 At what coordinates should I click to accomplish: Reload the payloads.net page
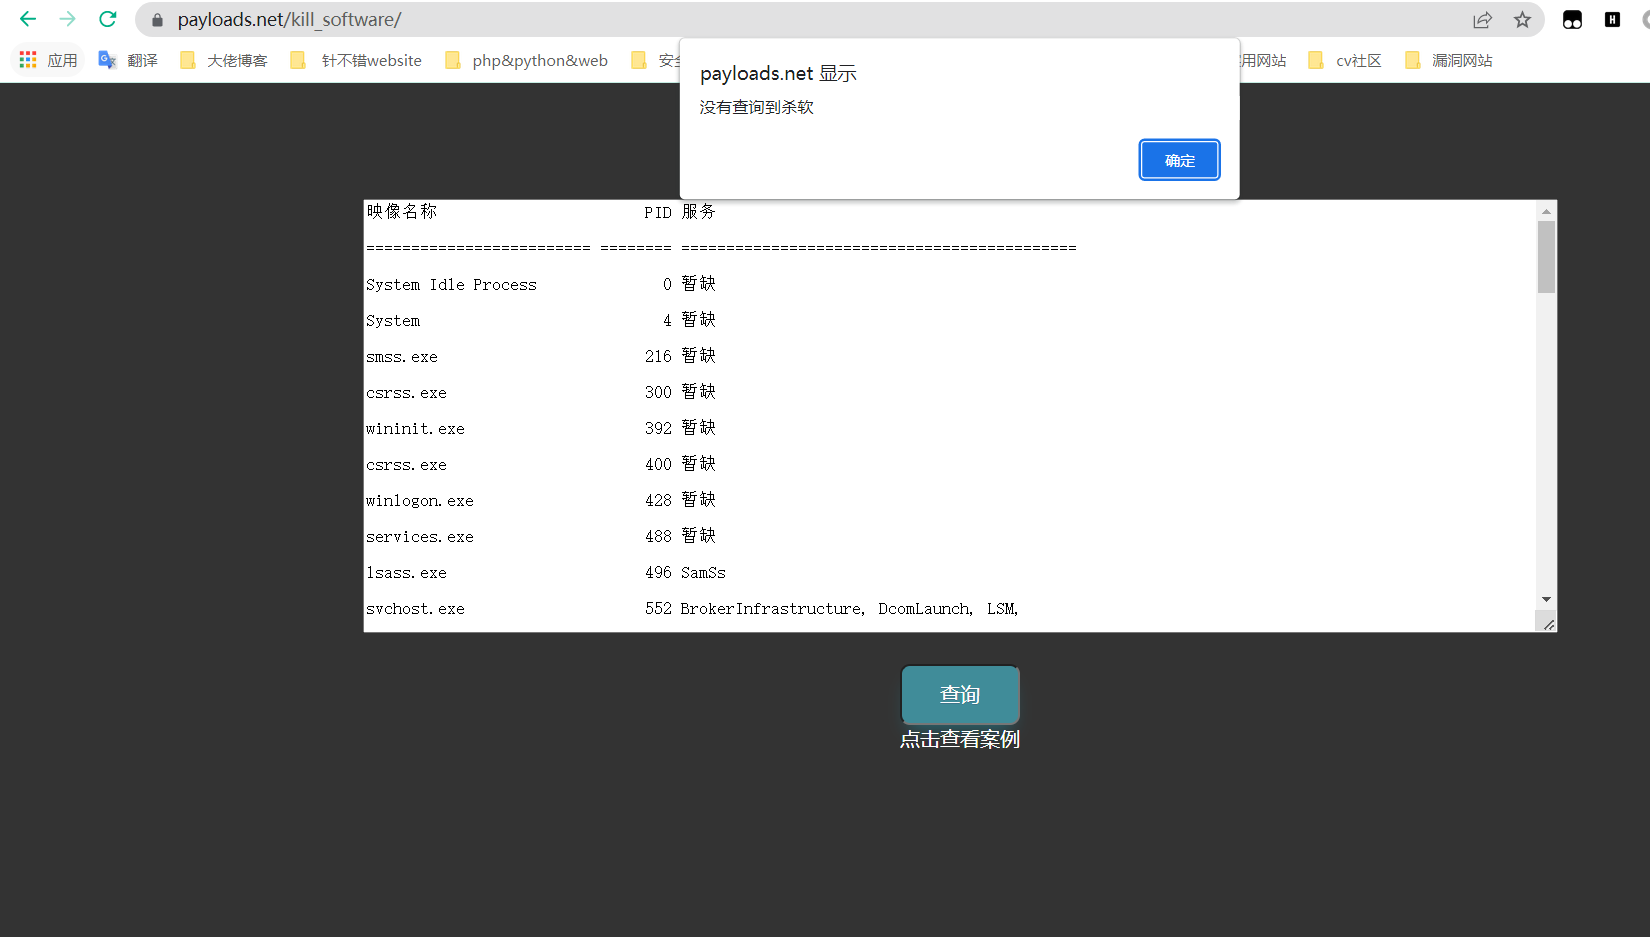[x=108, y=19]
